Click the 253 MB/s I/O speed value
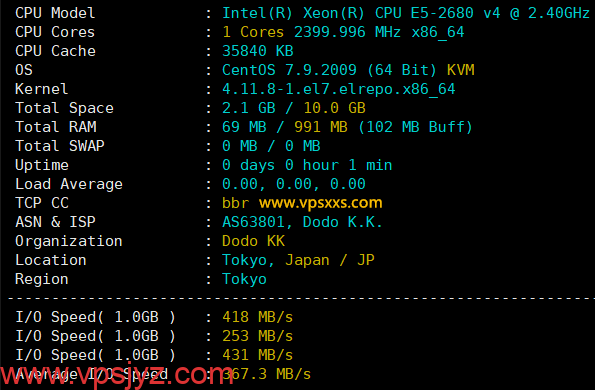This screenshot has width=595, height=390. [258, 336]
